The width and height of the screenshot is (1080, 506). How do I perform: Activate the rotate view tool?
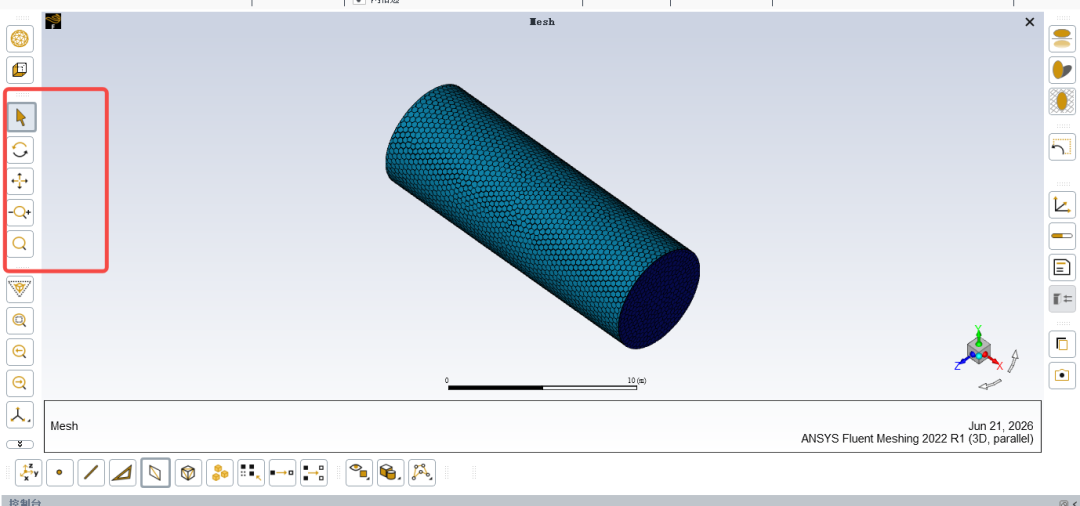(x=20, y=149)
